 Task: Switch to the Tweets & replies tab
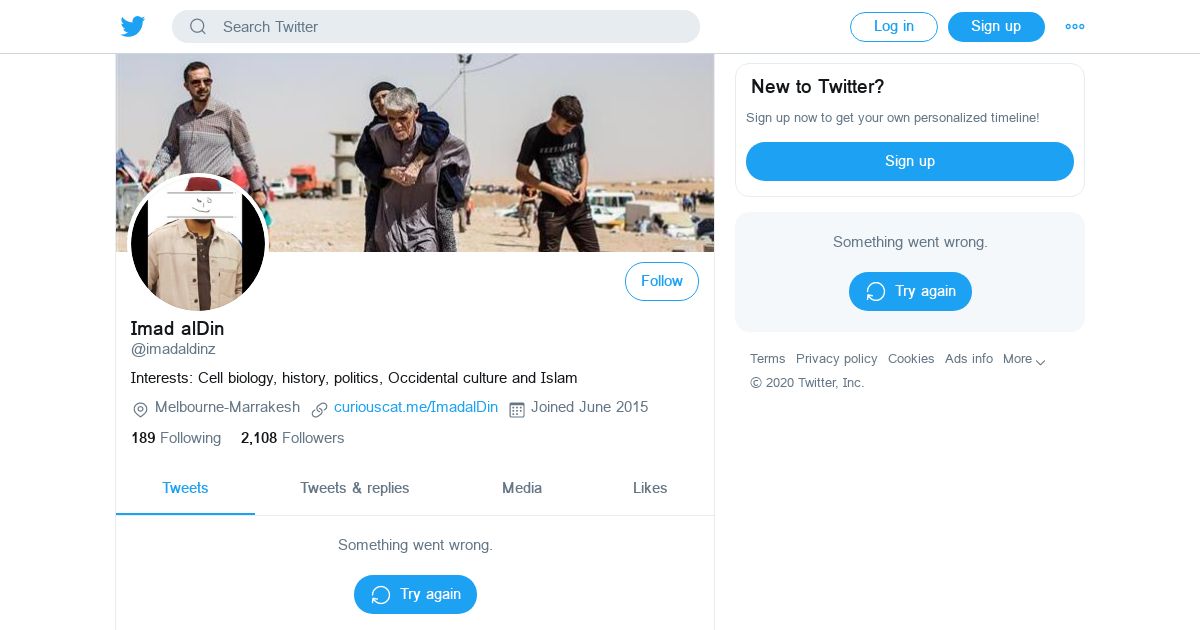[355, 488]
